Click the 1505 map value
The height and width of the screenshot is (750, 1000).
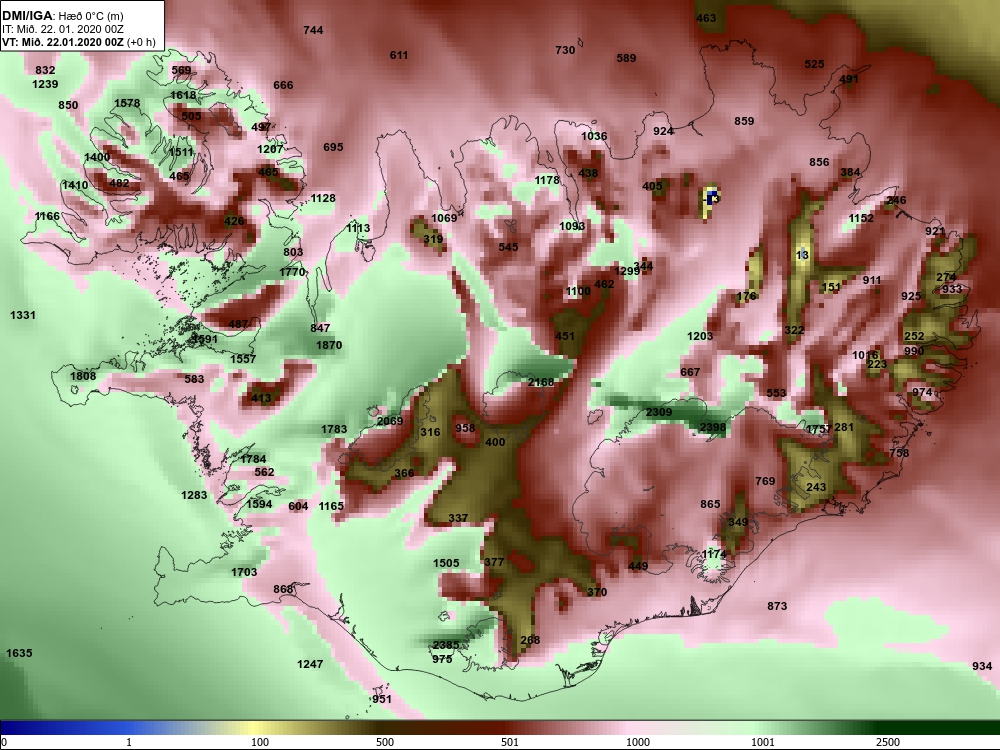pyautogui.click(x=446, y=562)
